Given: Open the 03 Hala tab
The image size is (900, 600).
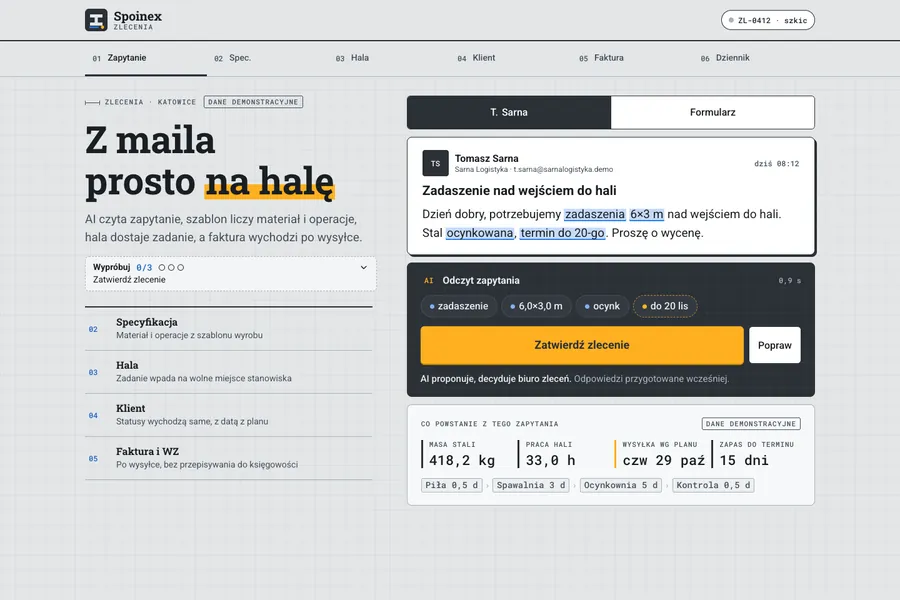Looking at the screenshot, I should 389,58.
